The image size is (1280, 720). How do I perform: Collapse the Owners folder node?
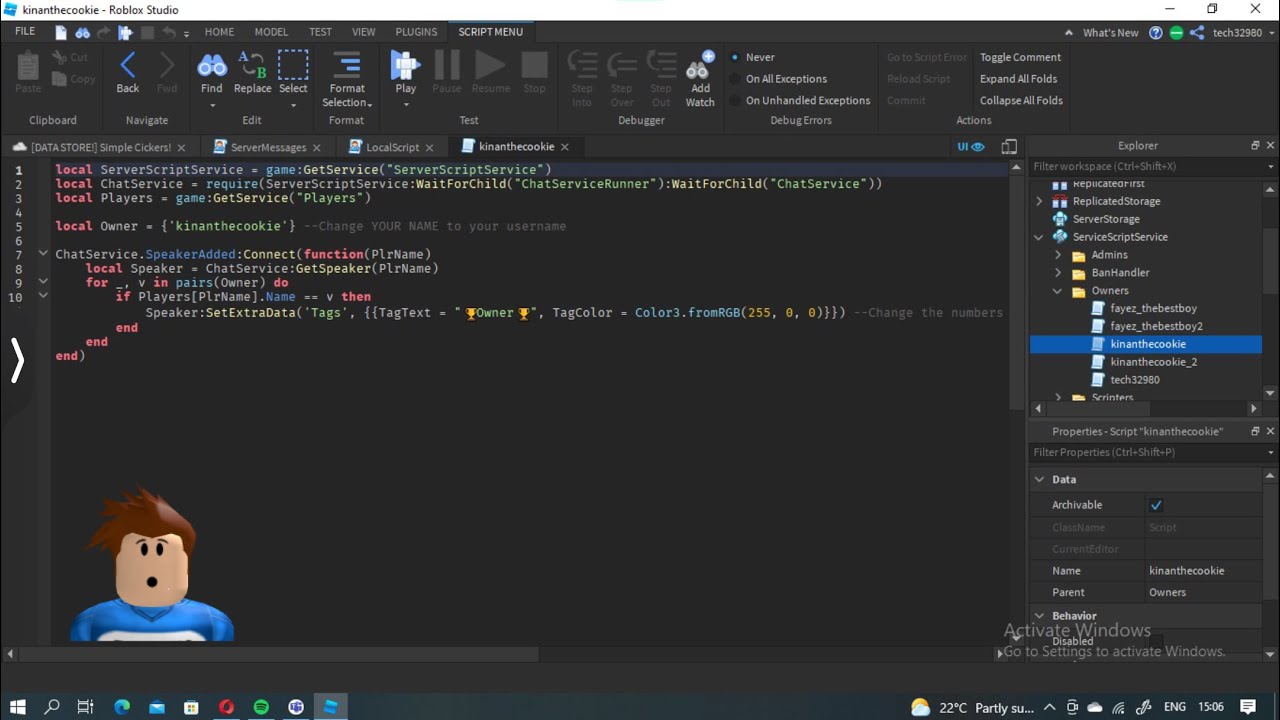[x=1058, y=291]
